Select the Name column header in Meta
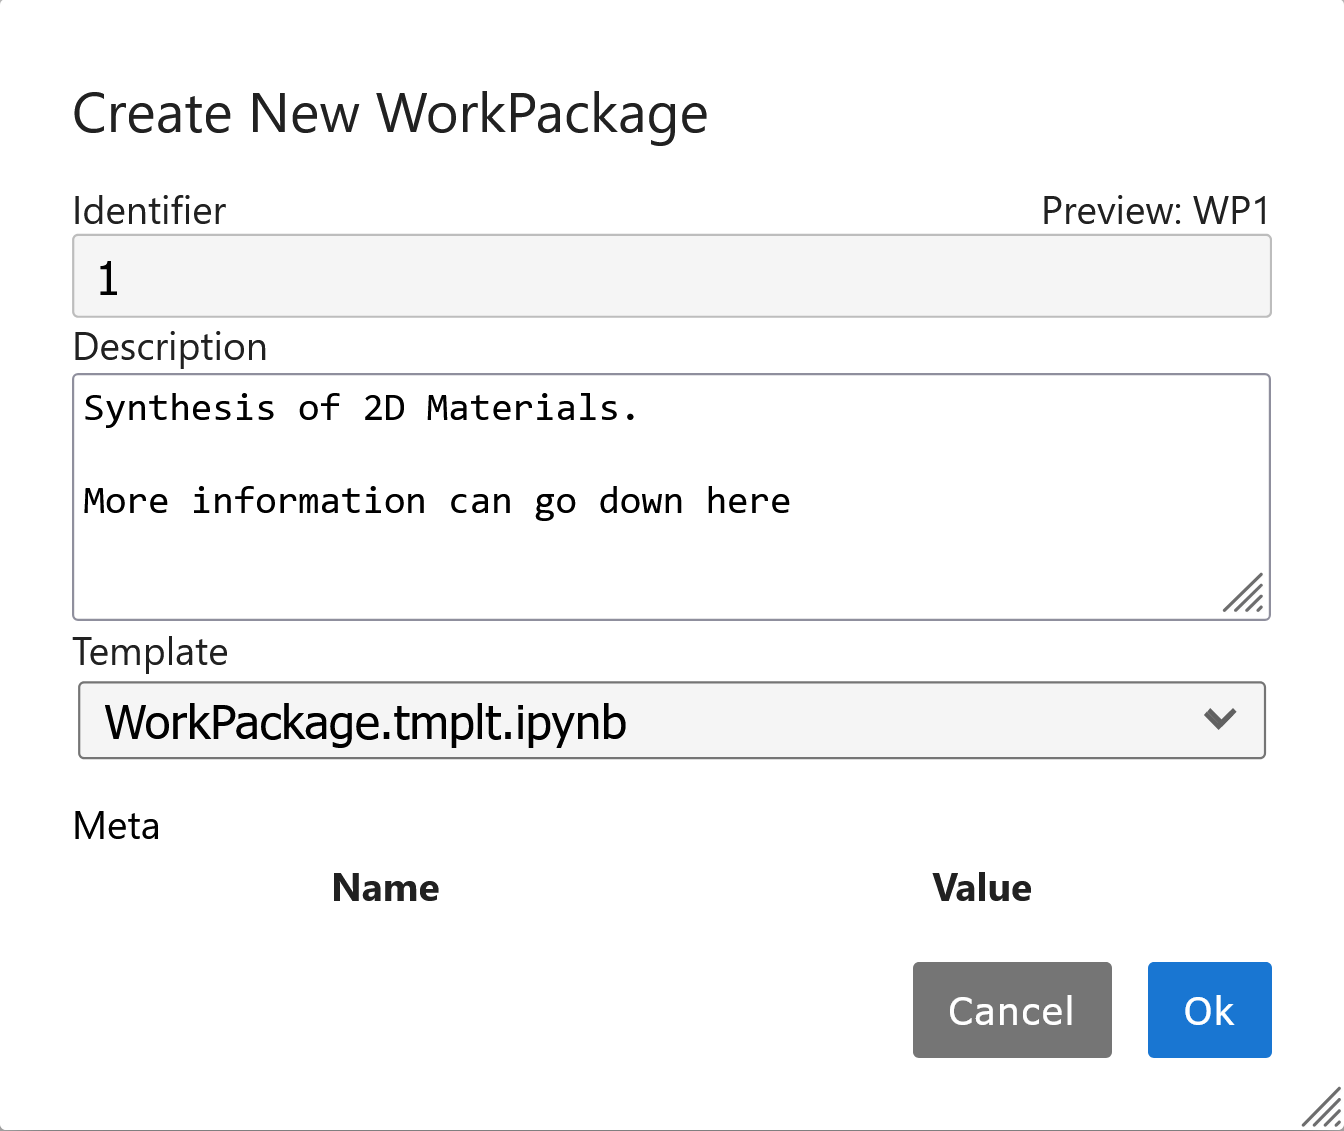Image resolution: width=1344 pixels, height=1131 pixels. pos(385,888)
